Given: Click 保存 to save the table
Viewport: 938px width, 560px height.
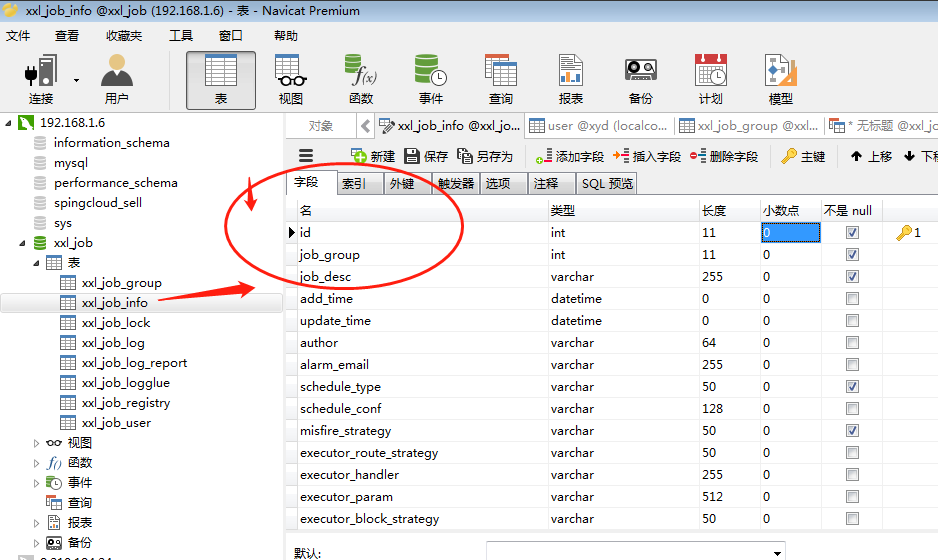Looking at the screenshot, I should (x=426, y=156).
